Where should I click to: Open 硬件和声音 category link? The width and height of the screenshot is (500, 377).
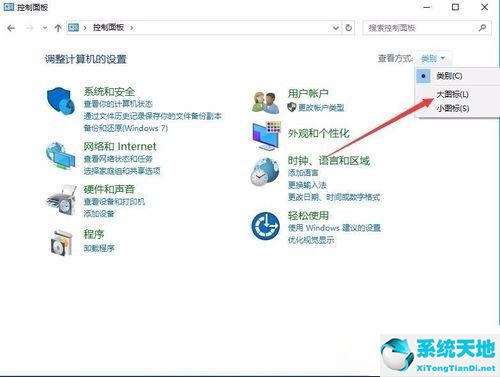coord(109,189)
